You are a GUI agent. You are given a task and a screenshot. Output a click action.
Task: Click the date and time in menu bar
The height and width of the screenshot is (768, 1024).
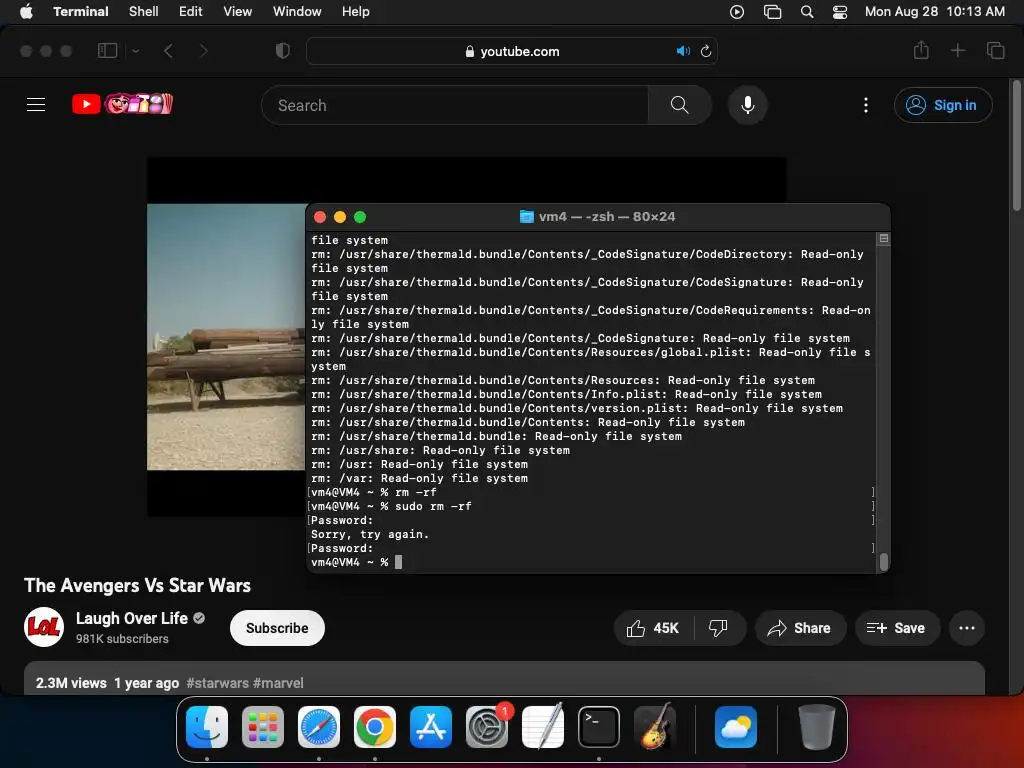[935, 12]
